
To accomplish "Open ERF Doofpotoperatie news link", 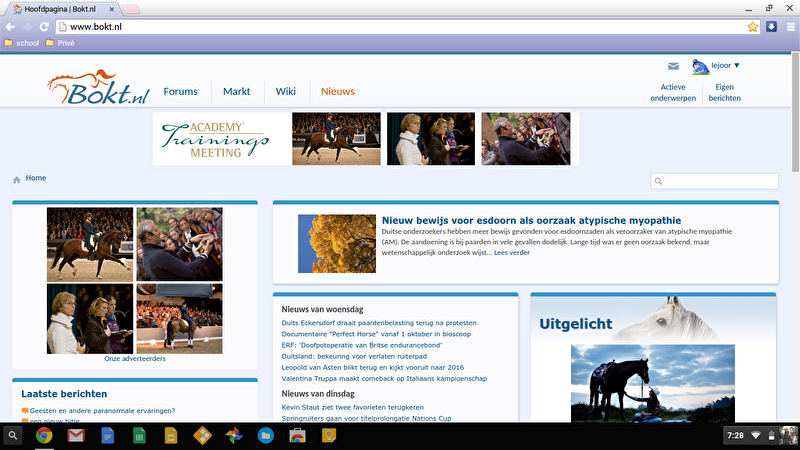I will [x=362, y=345].
